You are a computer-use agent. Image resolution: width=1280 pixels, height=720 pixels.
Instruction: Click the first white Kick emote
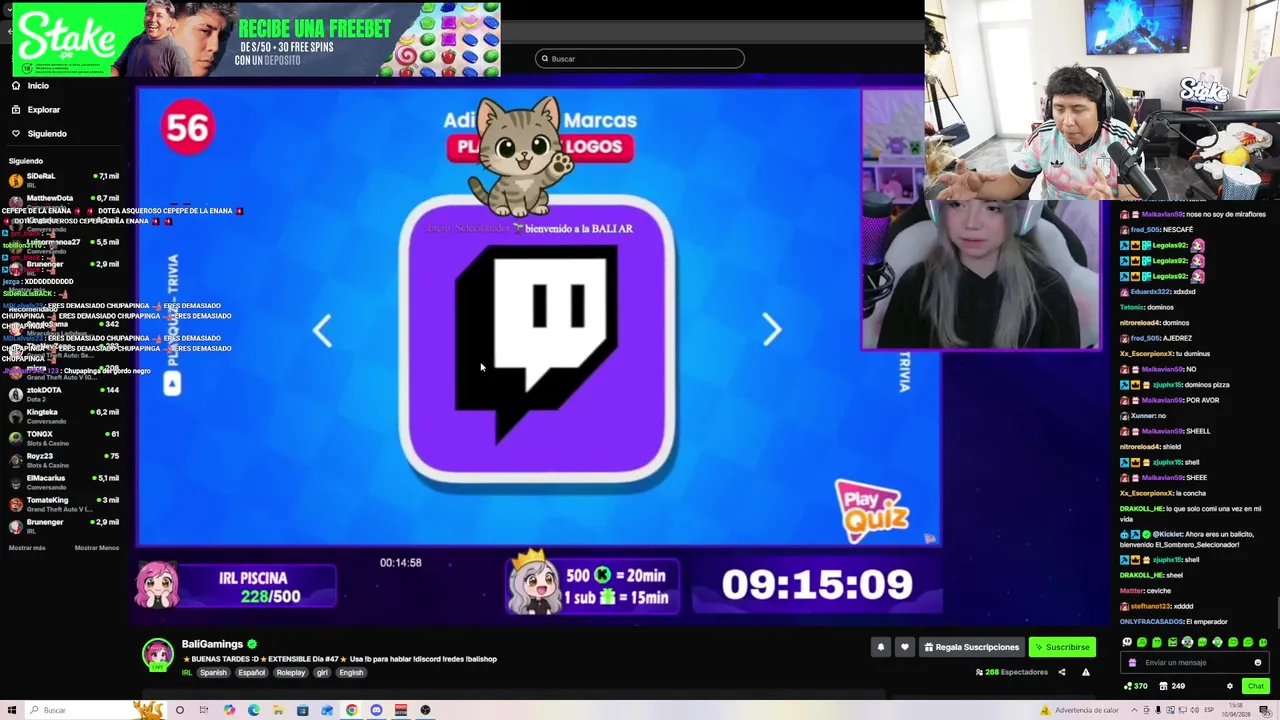coord(1127,642)
